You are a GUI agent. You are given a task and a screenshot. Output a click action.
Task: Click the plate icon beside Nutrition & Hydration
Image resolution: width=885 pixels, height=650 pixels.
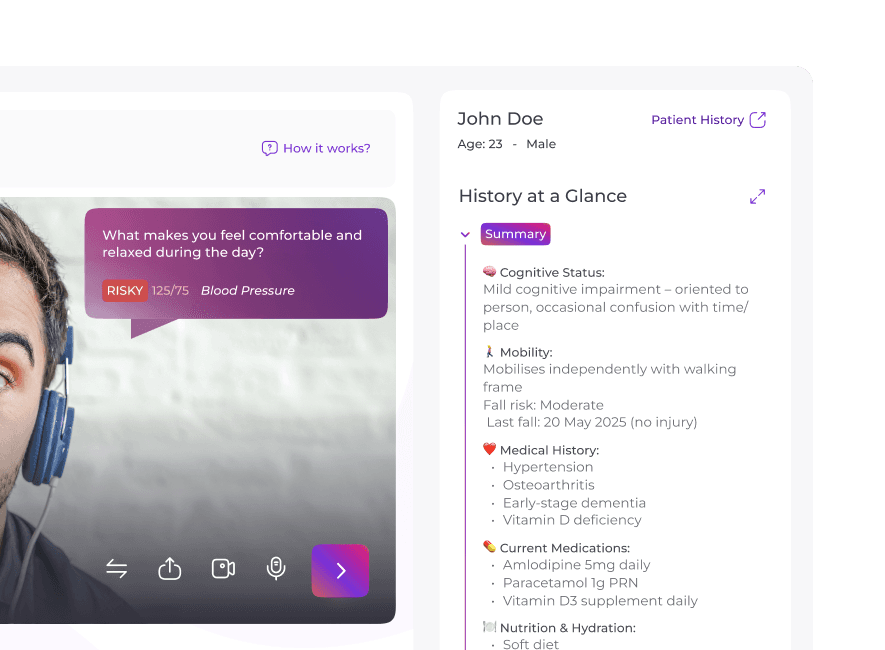(x=489, y=627)
